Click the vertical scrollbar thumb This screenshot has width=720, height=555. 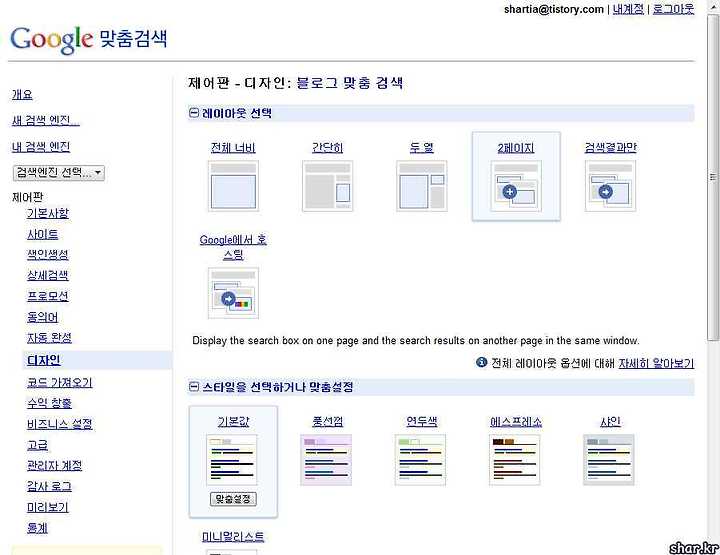(713, 177)
